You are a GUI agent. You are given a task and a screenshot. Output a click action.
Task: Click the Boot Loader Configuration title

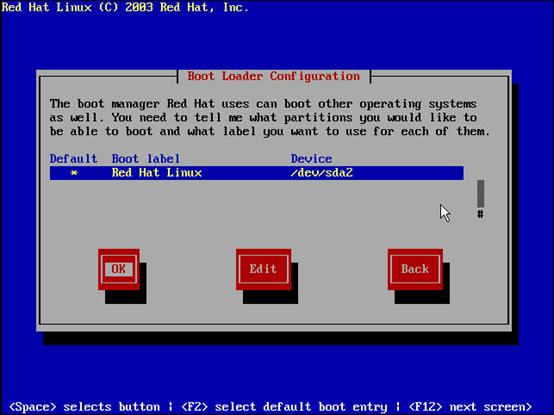tap(273, 76)
